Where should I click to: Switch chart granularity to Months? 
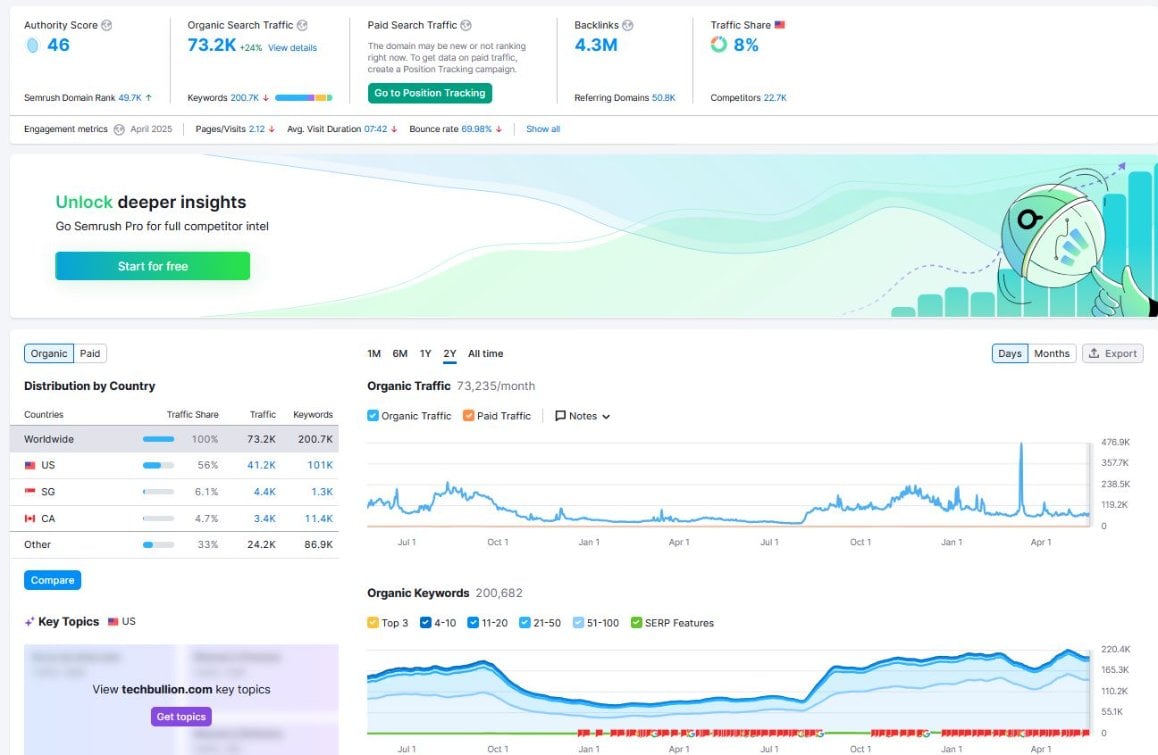tap(1052, 353)
